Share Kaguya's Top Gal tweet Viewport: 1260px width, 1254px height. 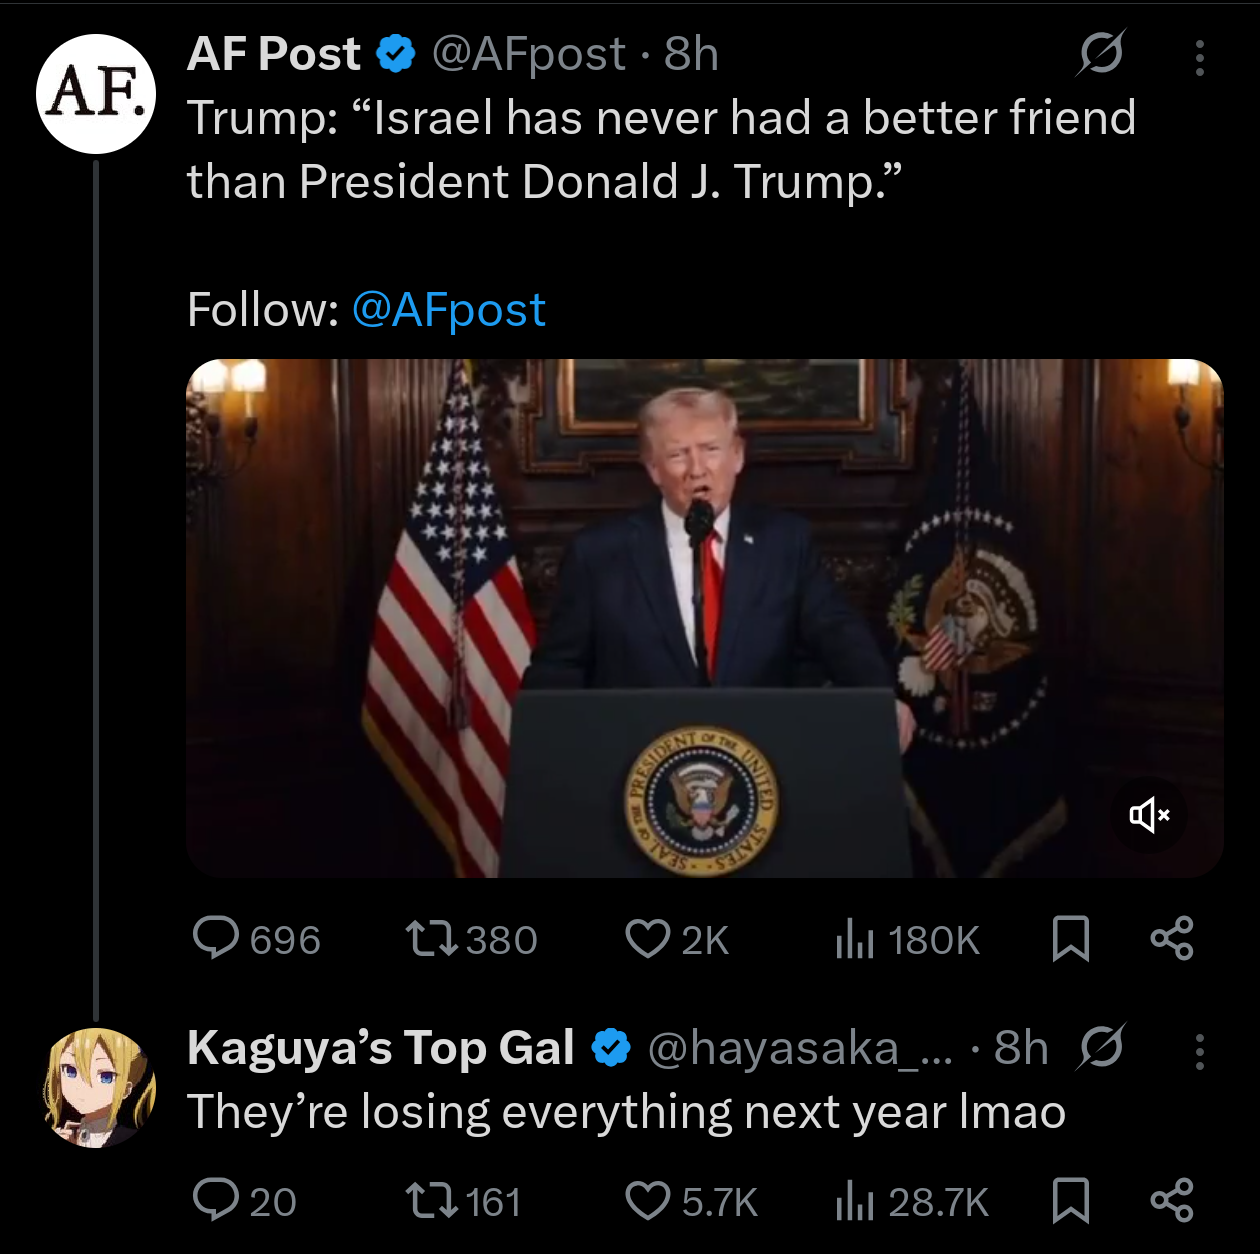(x=1172, y=1200)
